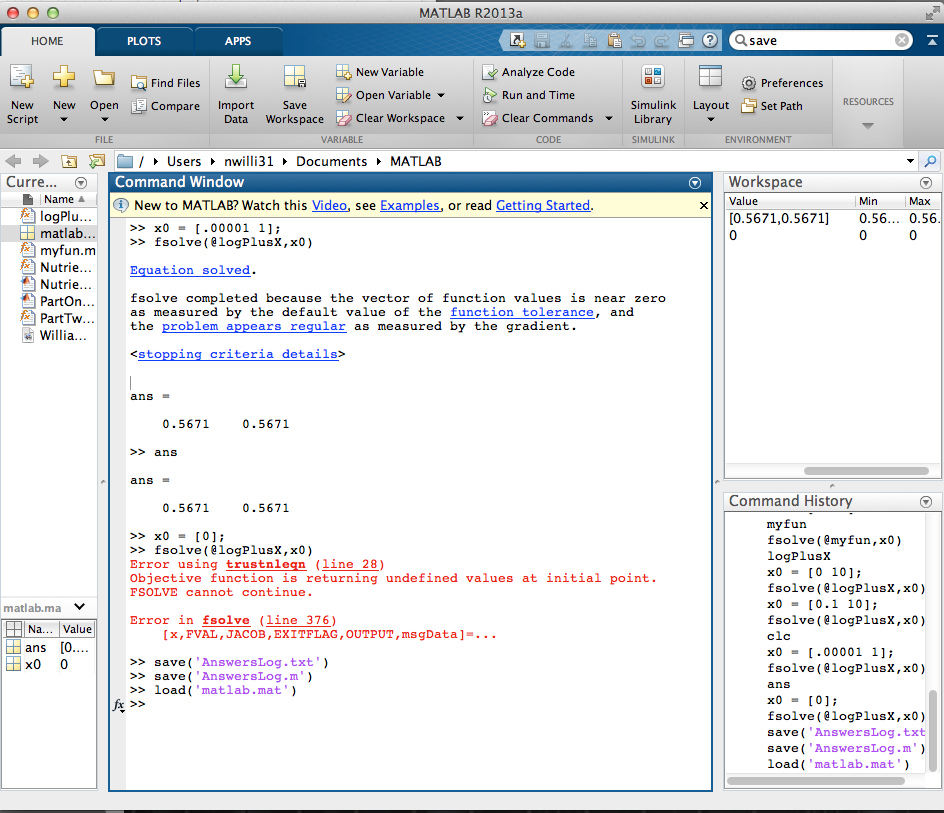Click the Preferences gear icon
The height and width of the screenshot is (813, 944).
(x=749, y=84)
